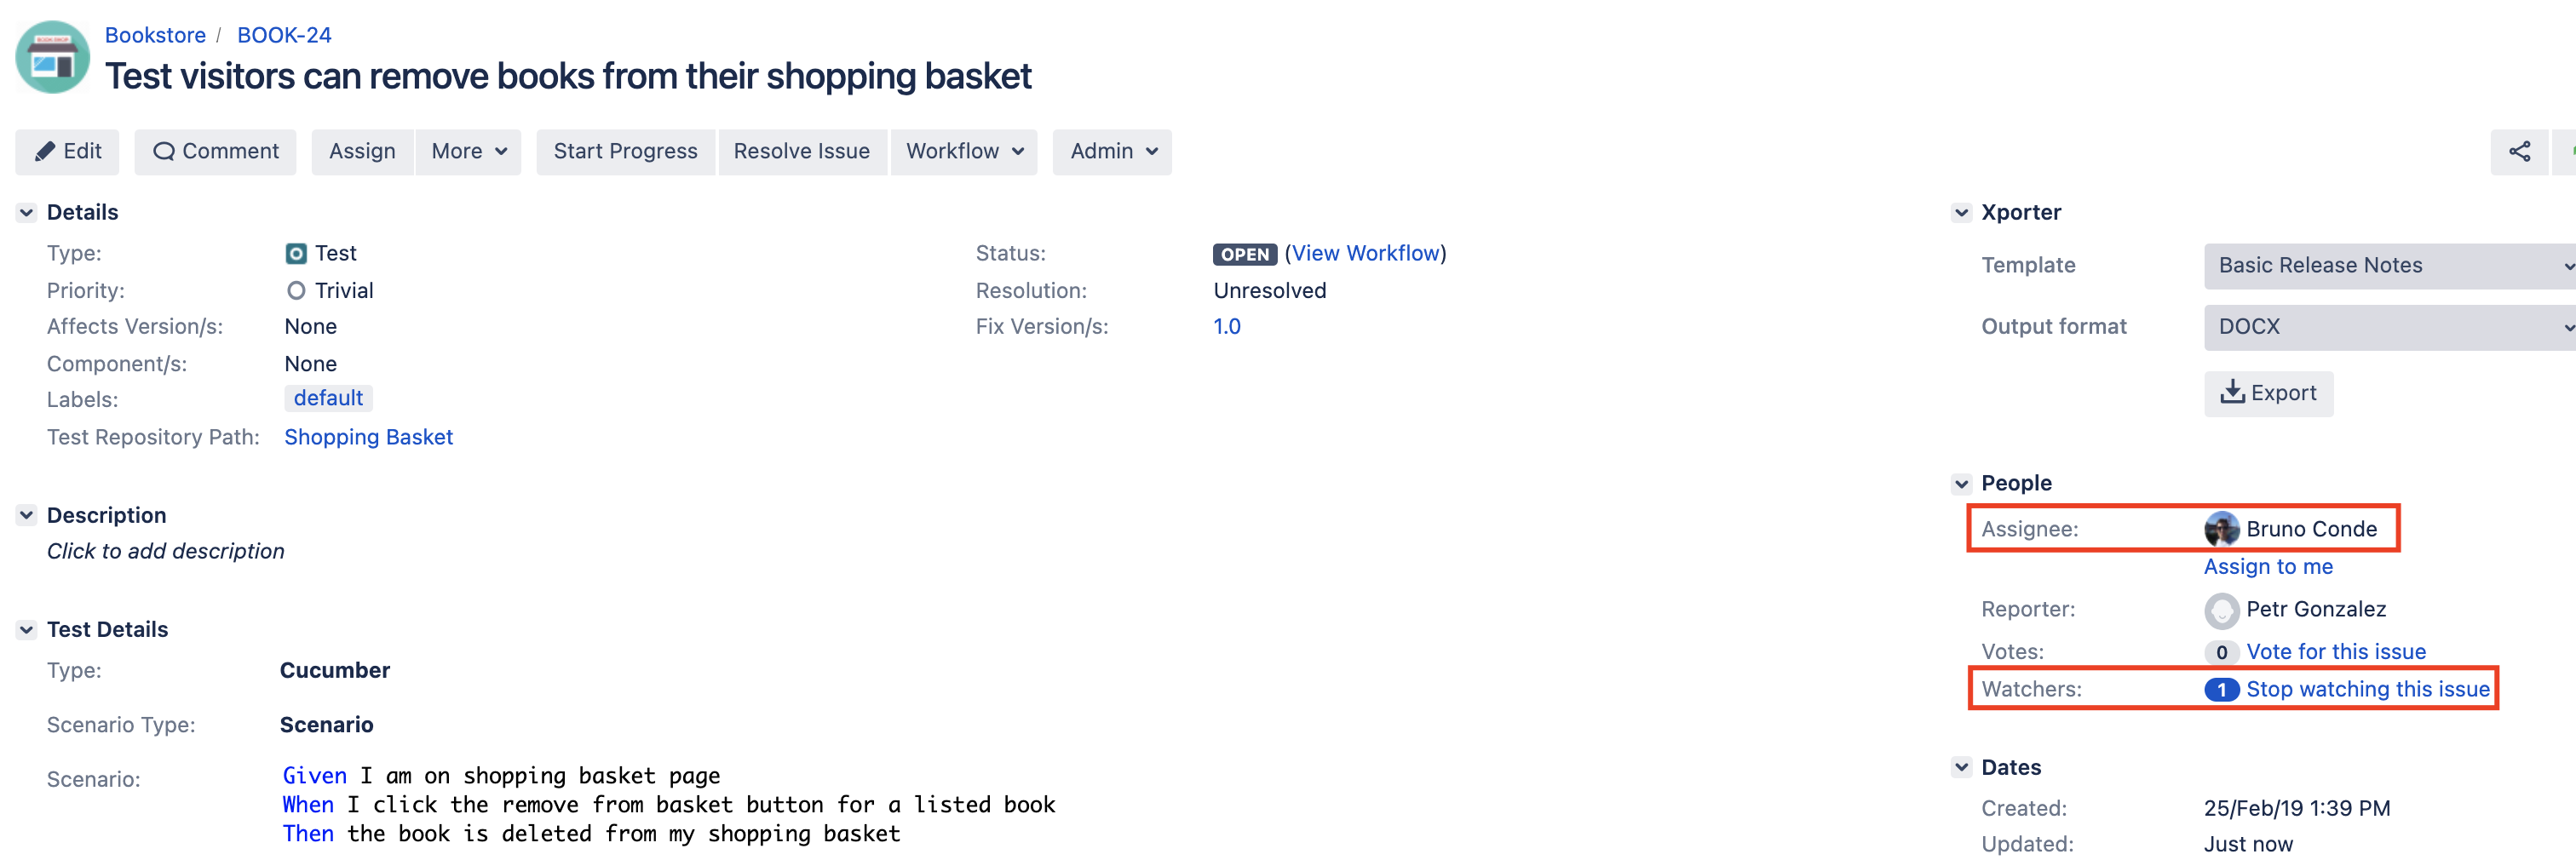This screenshot has width=2576, height=860.
Task: Click the votes count badge
Action: 2221,652
